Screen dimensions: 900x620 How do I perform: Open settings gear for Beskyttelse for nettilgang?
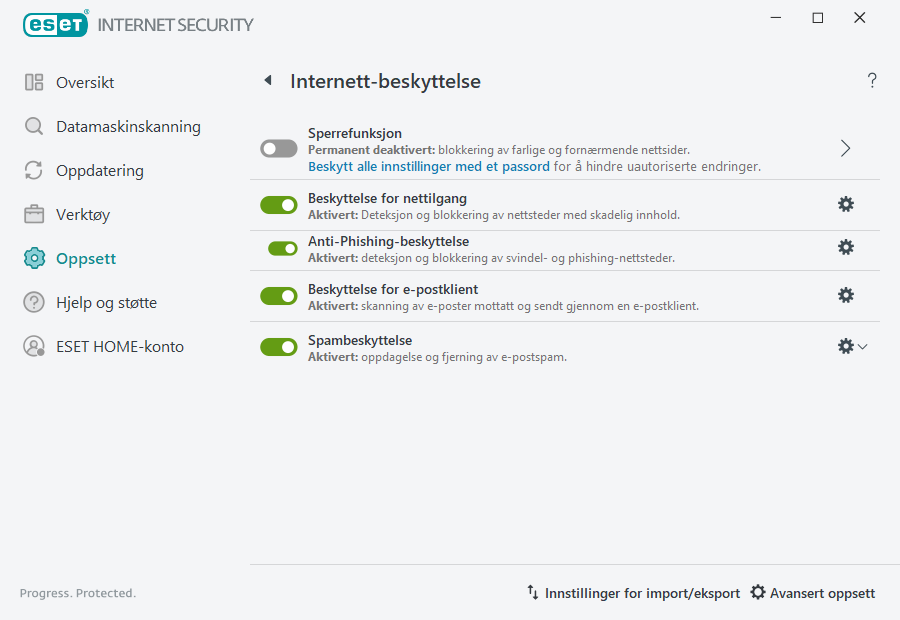[x=846, y=203]
